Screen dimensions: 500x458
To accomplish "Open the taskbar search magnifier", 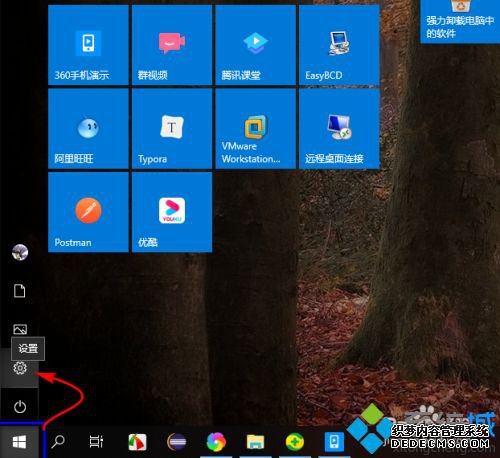I will (x=58, y=442).
